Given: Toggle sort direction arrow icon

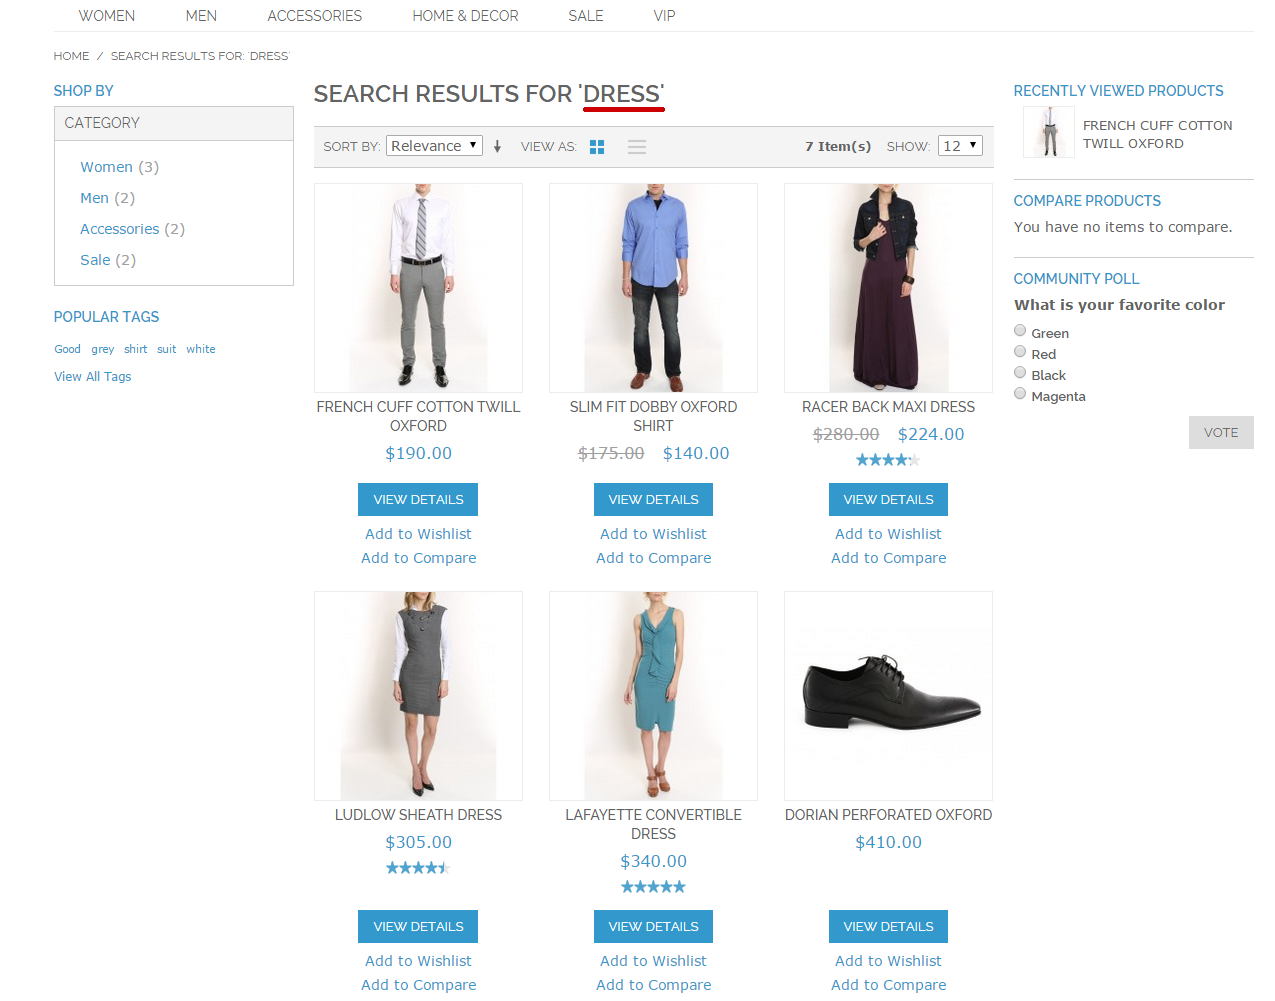Looking at the screenshot, I should [497, 147].
